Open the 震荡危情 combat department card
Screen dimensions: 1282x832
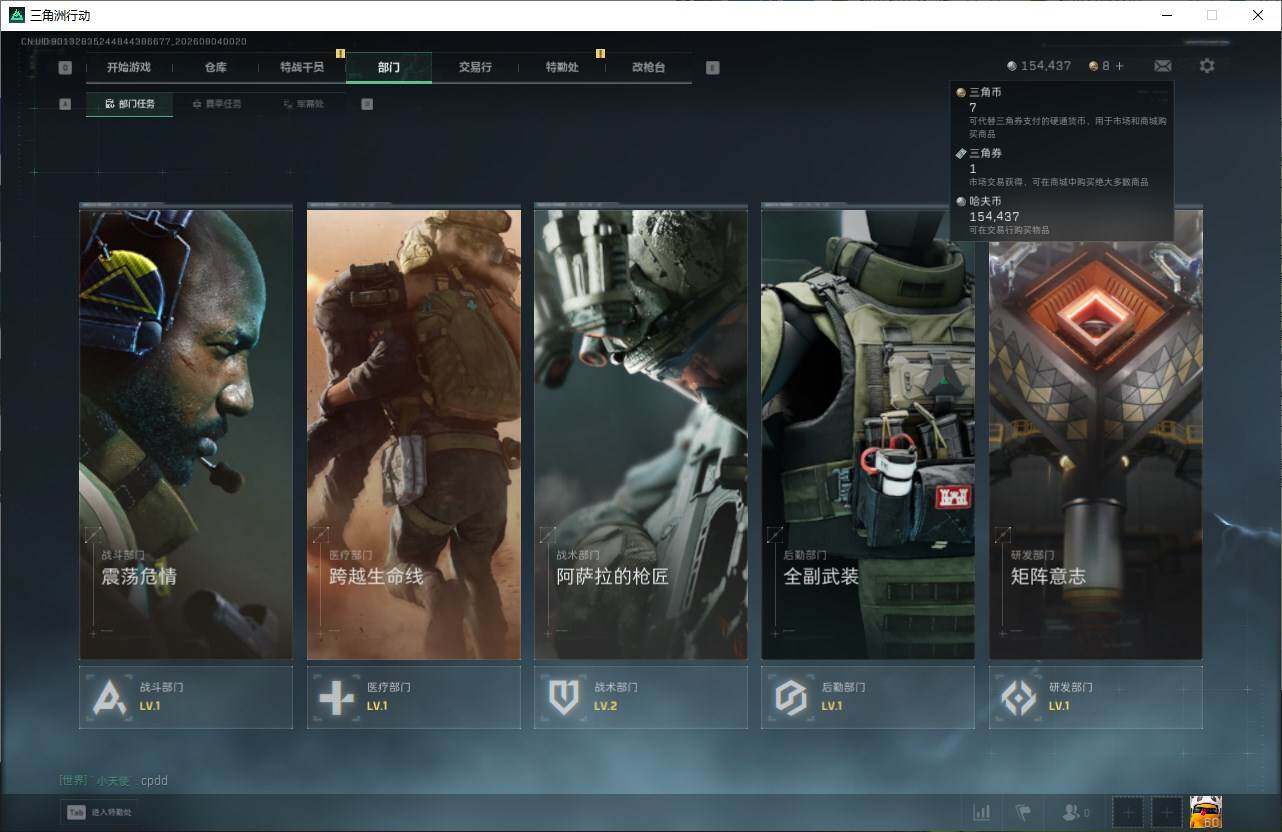point(186,432)
